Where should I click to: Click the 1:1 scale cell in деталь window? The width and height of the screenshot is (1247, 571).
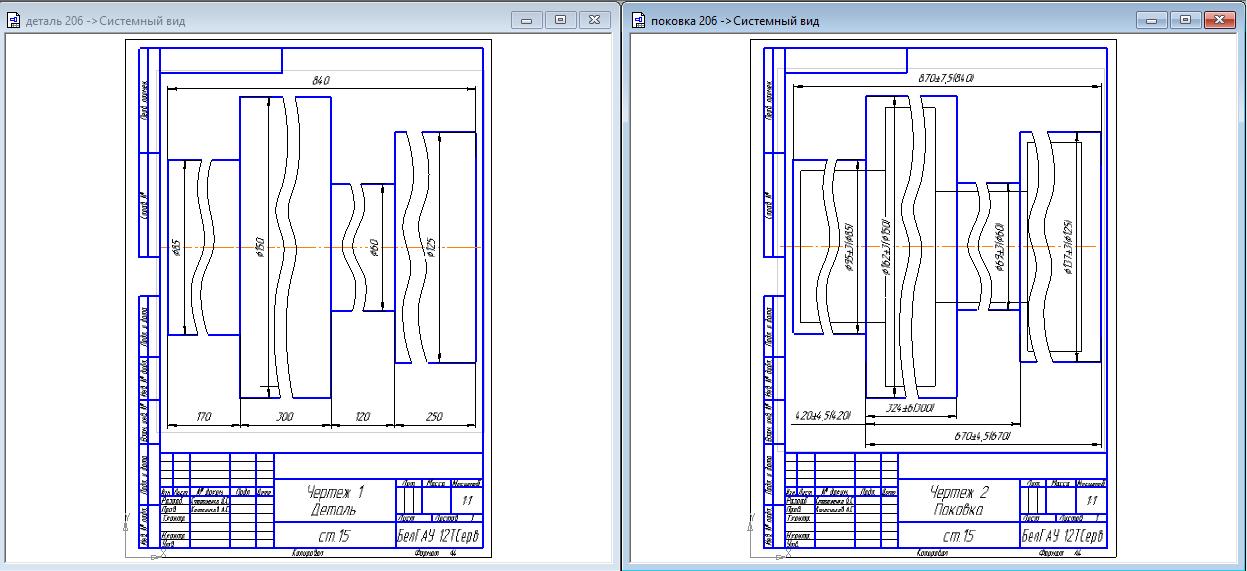pyautogui.click(x=467, y=500)
